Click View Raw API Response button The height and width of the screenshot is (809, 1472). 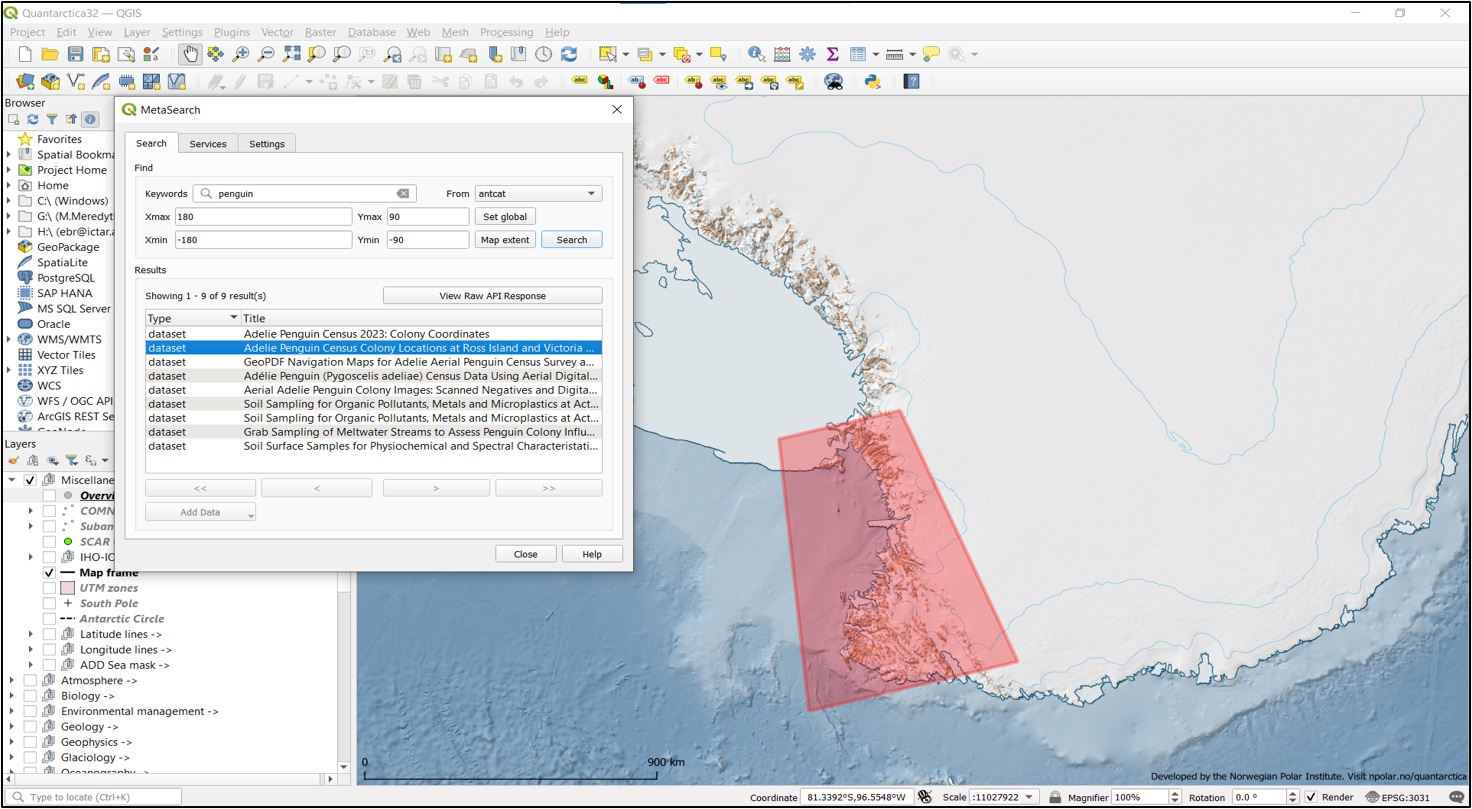point(492,296)
